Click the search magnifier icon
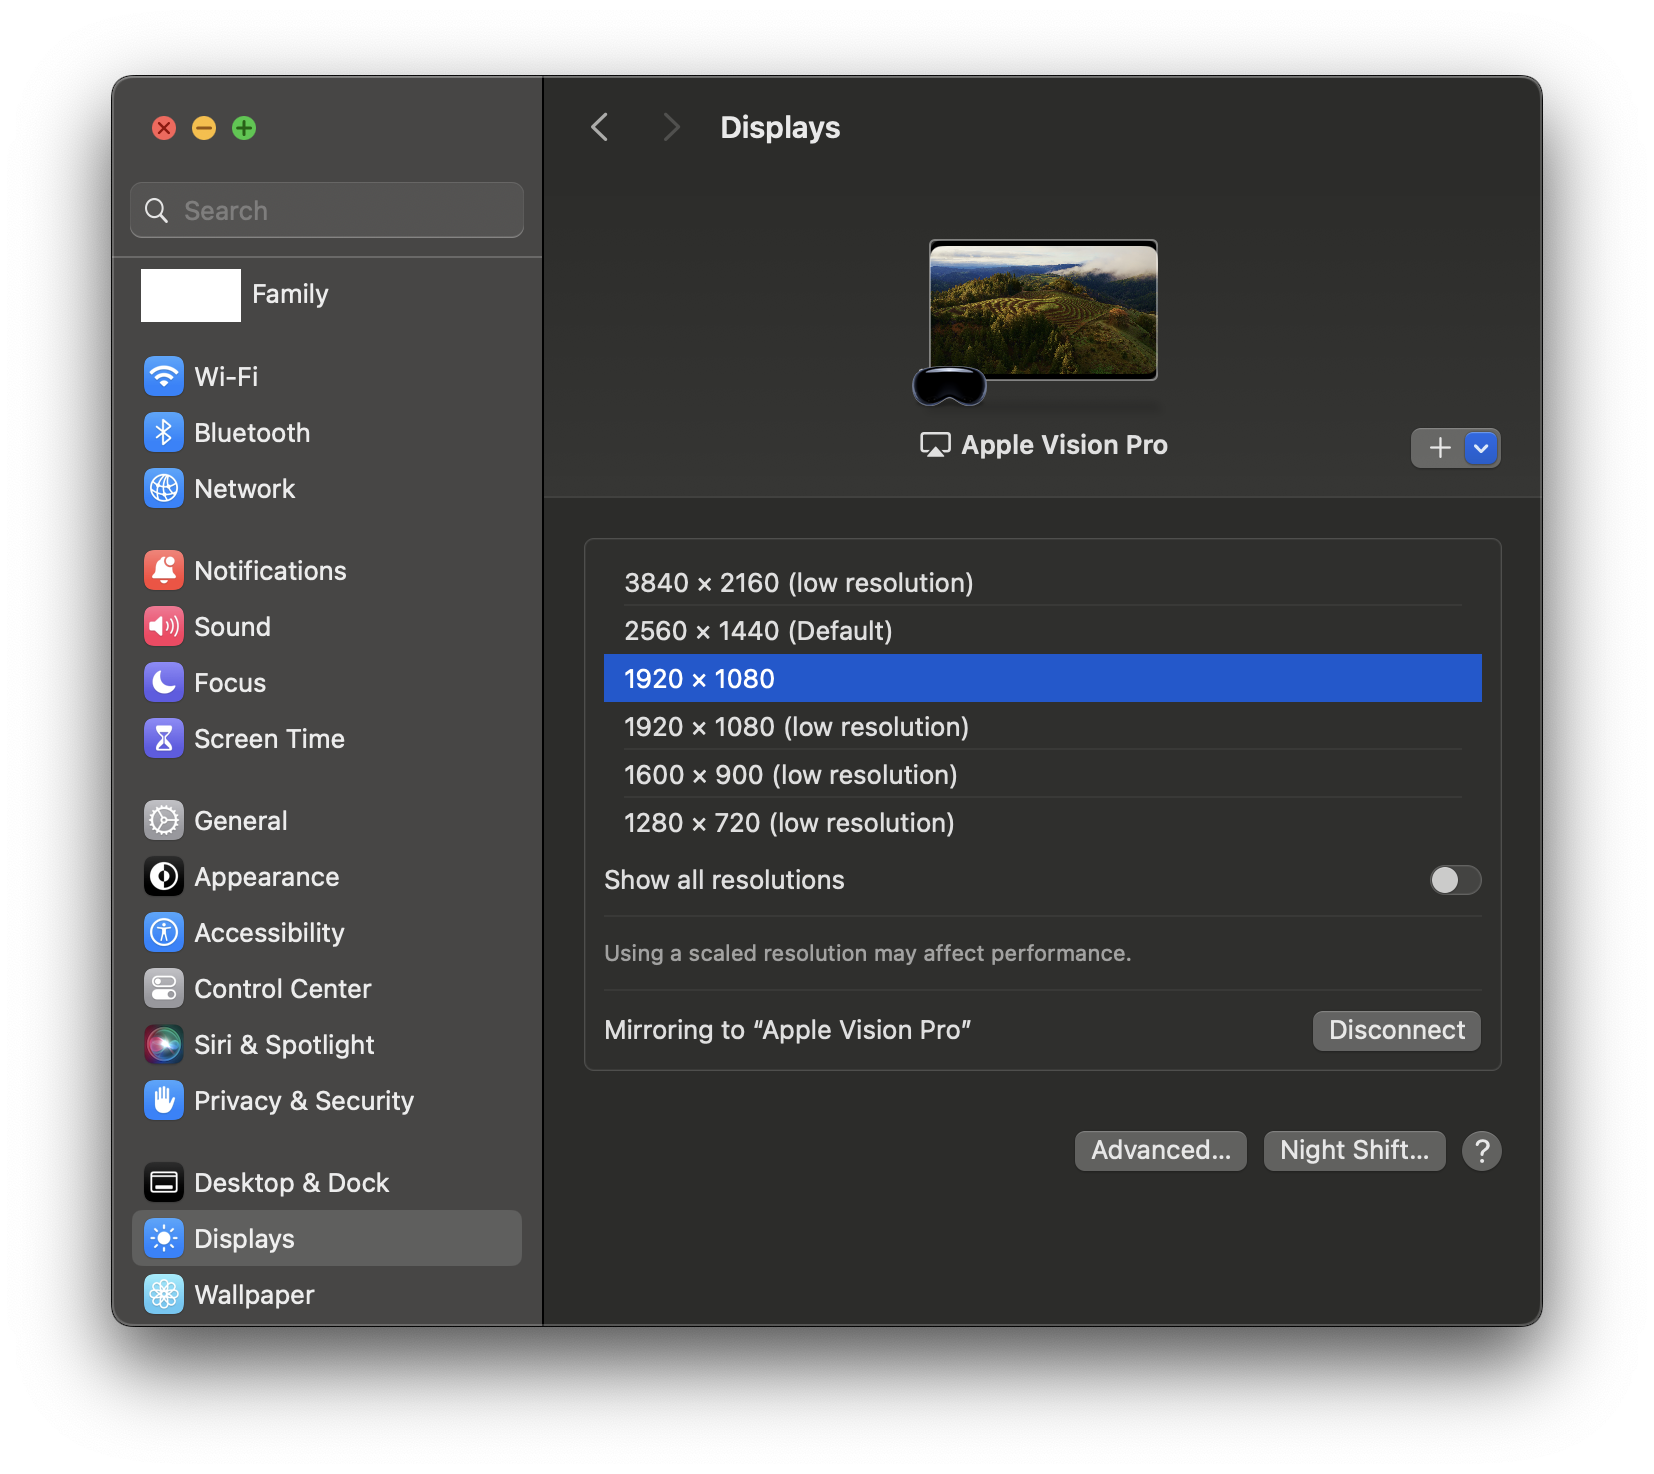 tap(157, 210)
